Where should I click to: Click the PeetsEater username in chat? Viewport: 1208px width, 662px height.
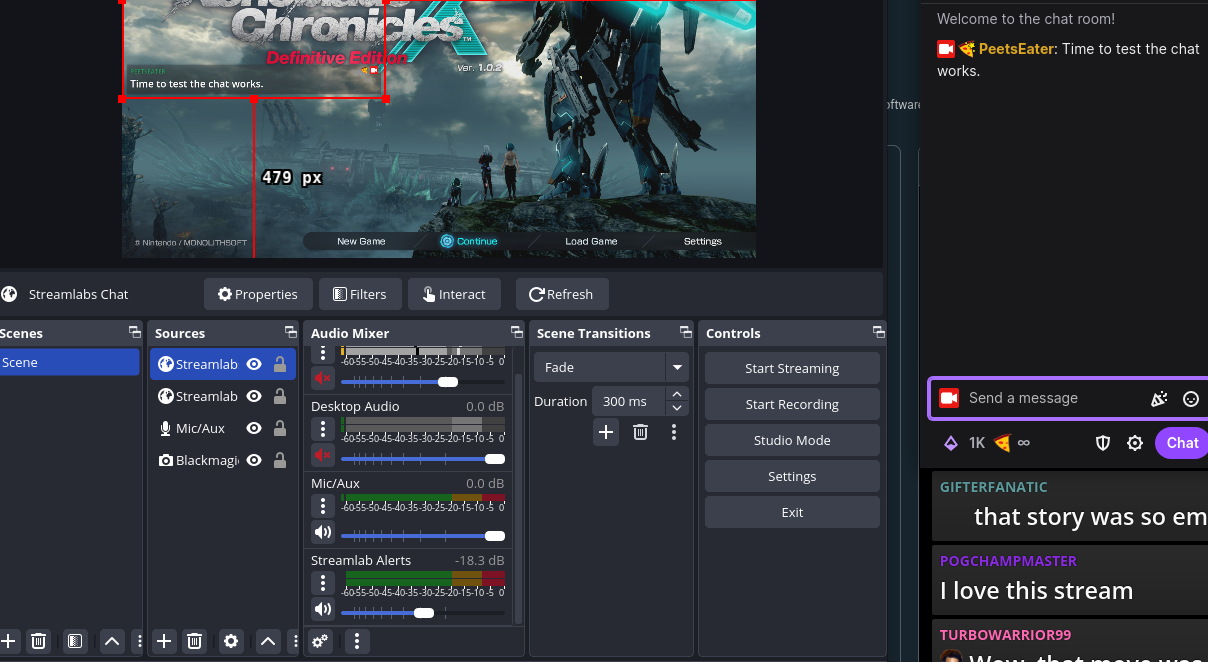click(1016, 48)
